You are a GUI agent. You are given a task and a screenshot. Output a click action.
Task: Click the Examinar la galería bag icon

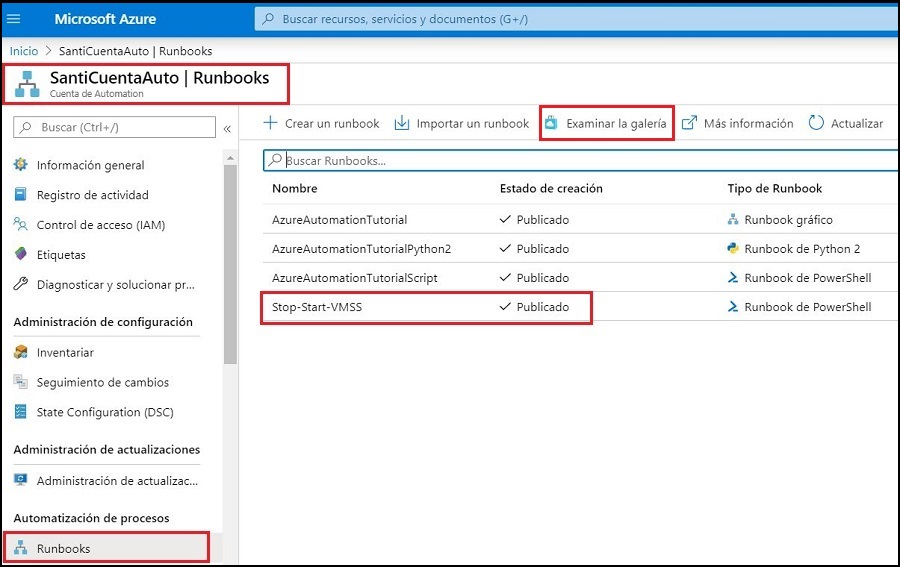coord(551,123)
